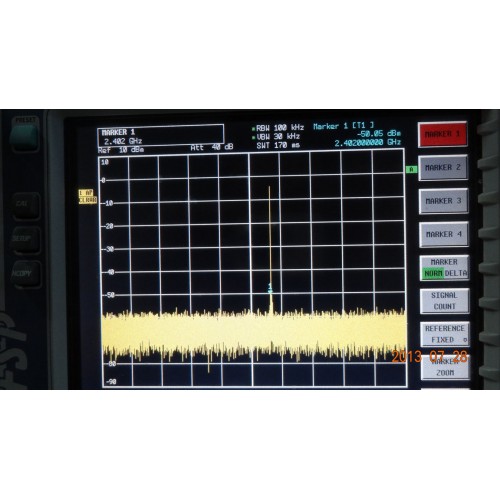Click the signal peak on the spectrum
The height and width of the screenshot is (500, 500).
[269, 188]
